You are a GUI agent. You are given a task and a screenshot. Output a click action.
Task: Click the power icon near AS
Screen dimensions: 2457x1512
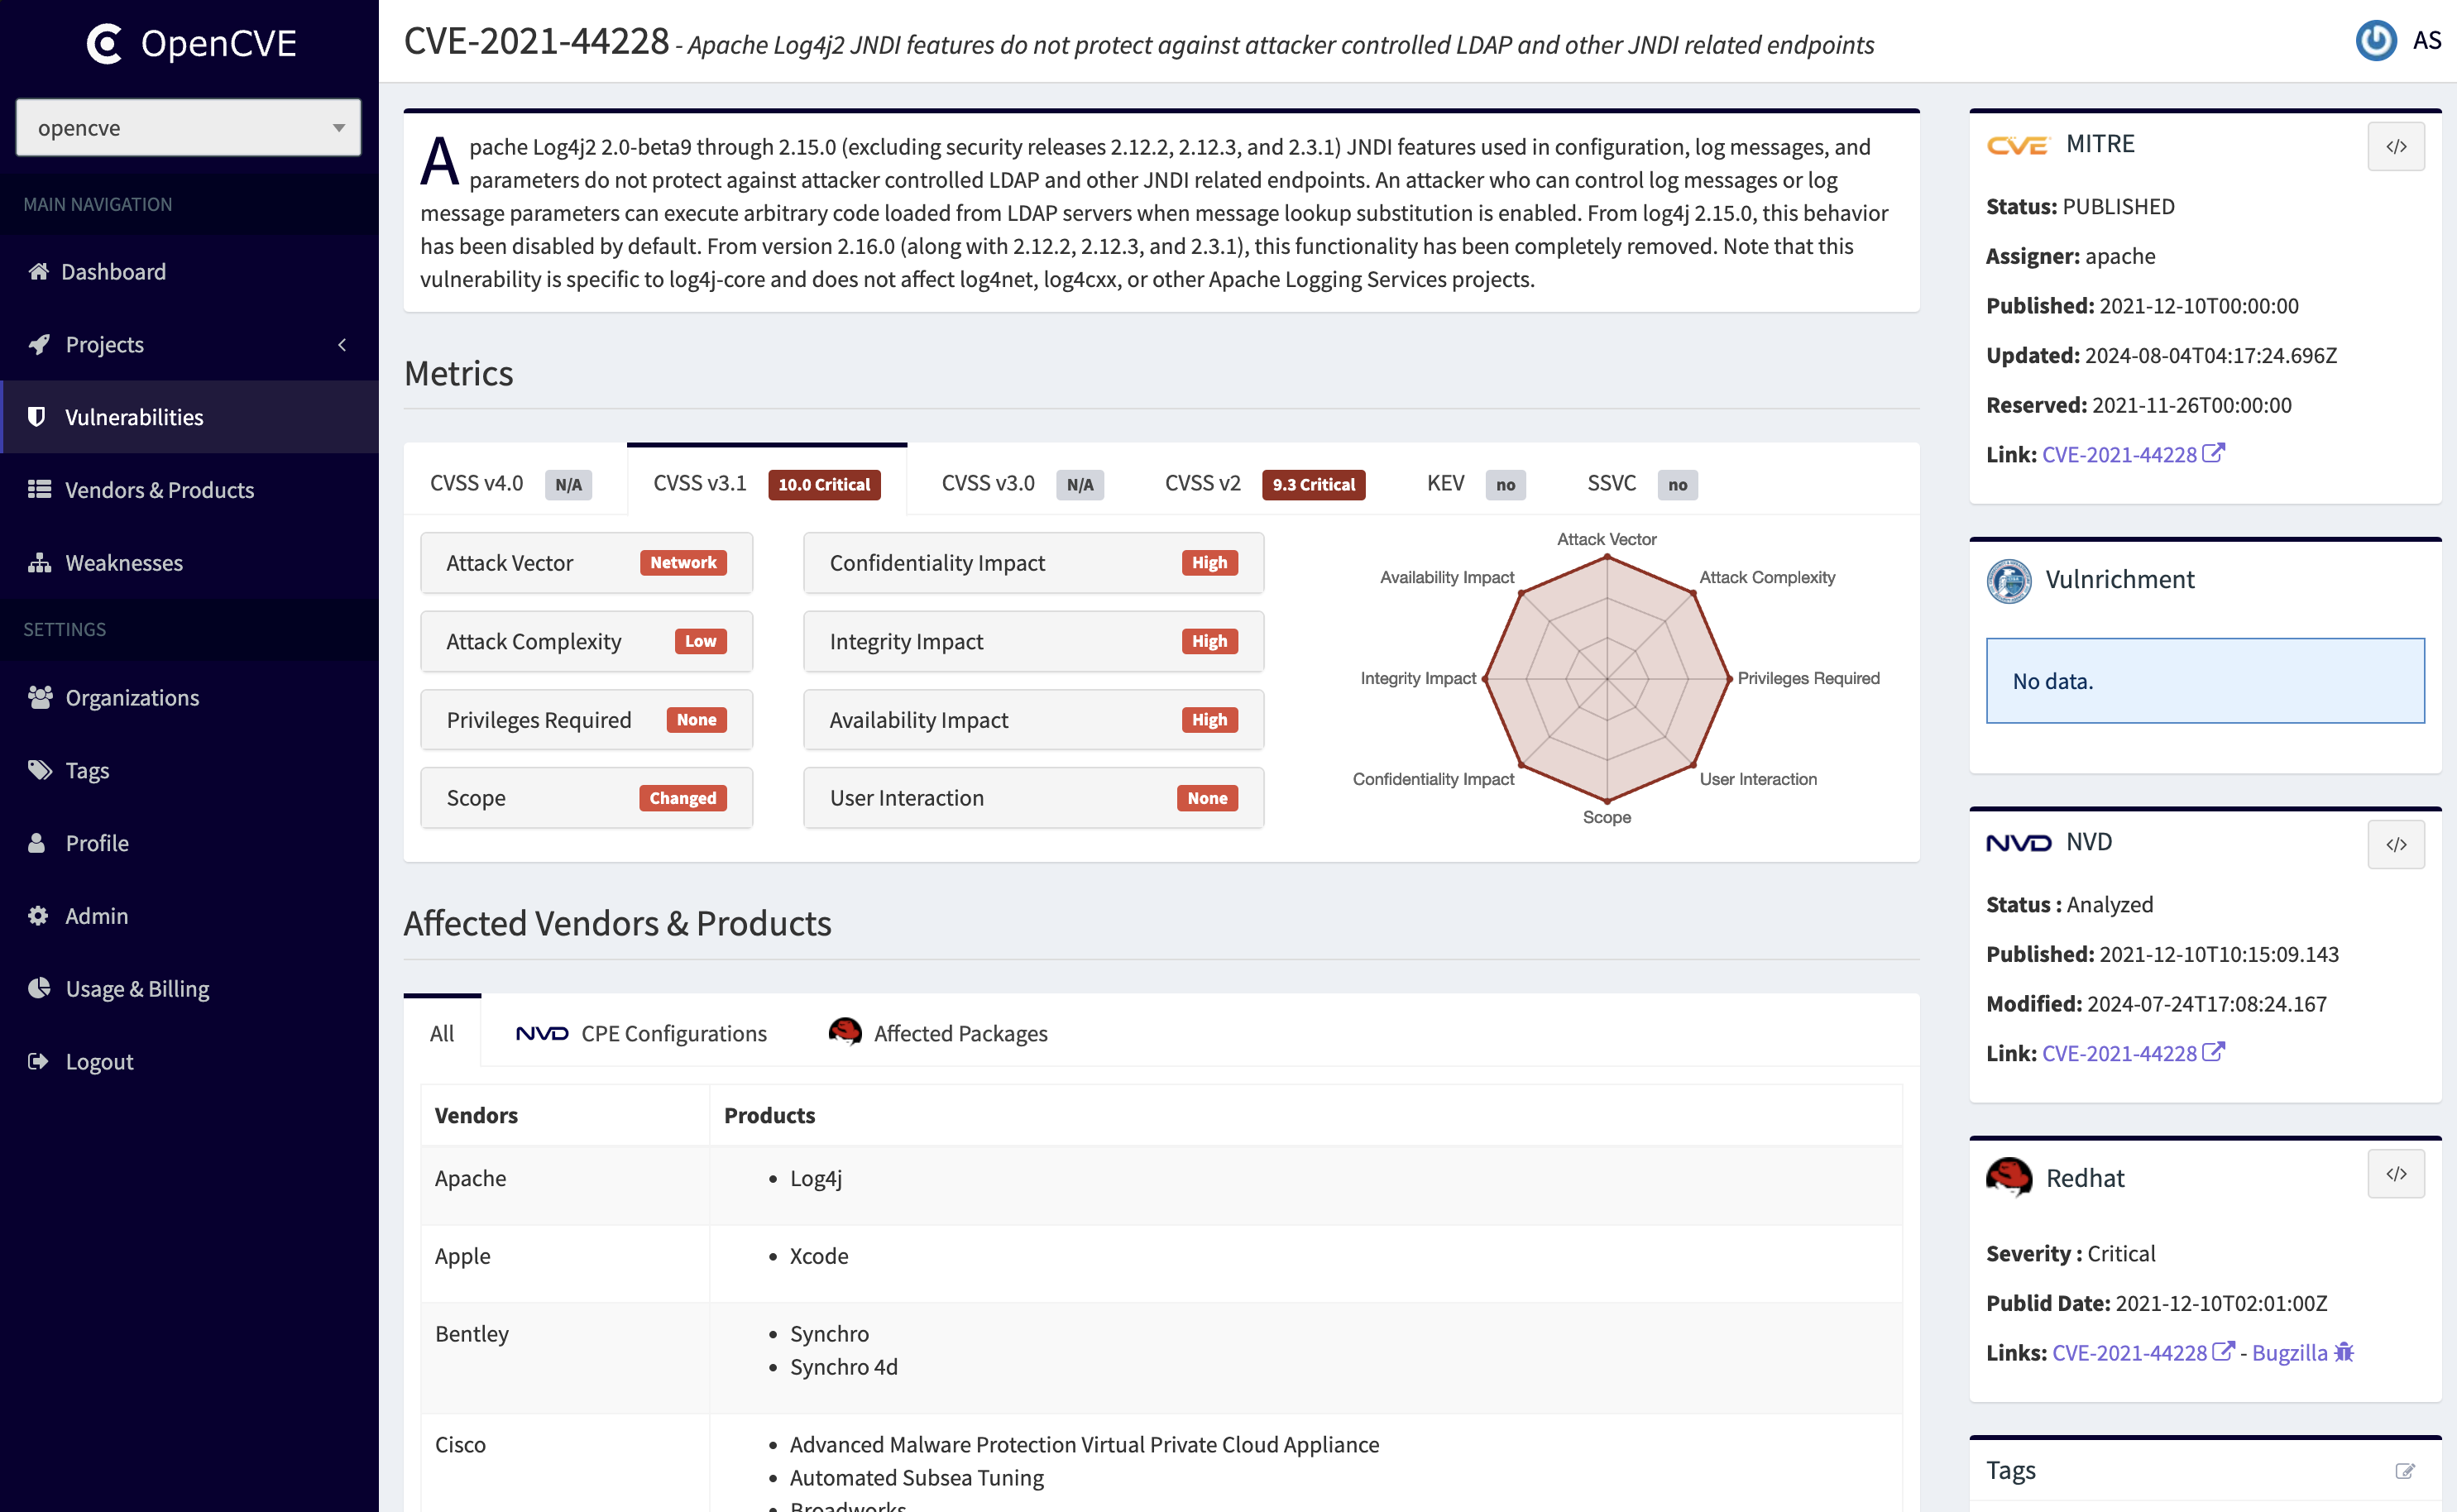tap(2375, 41)
